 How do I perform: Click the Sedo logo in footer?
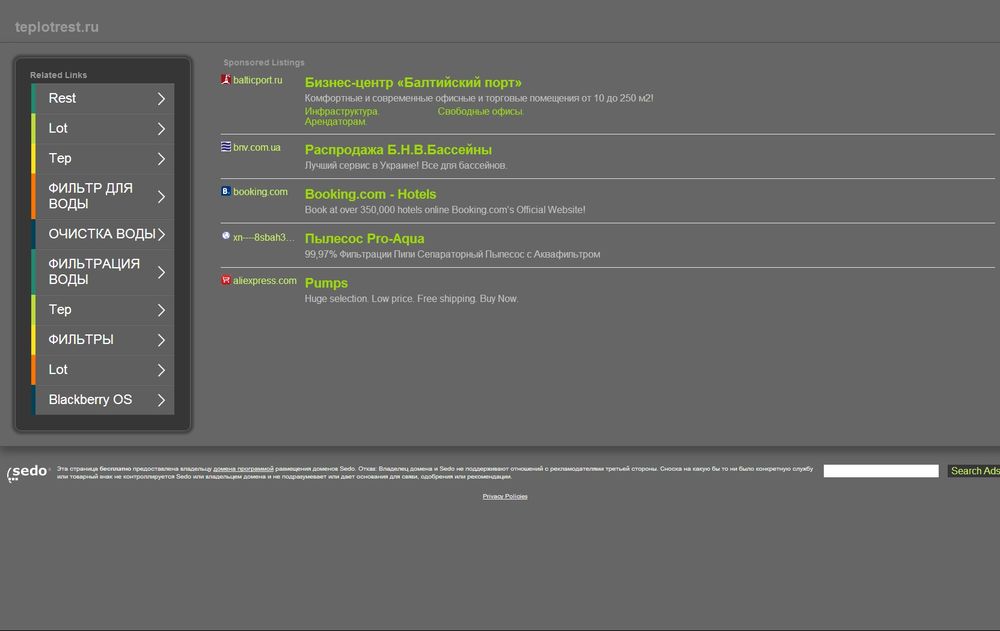[x=28, y=473]
